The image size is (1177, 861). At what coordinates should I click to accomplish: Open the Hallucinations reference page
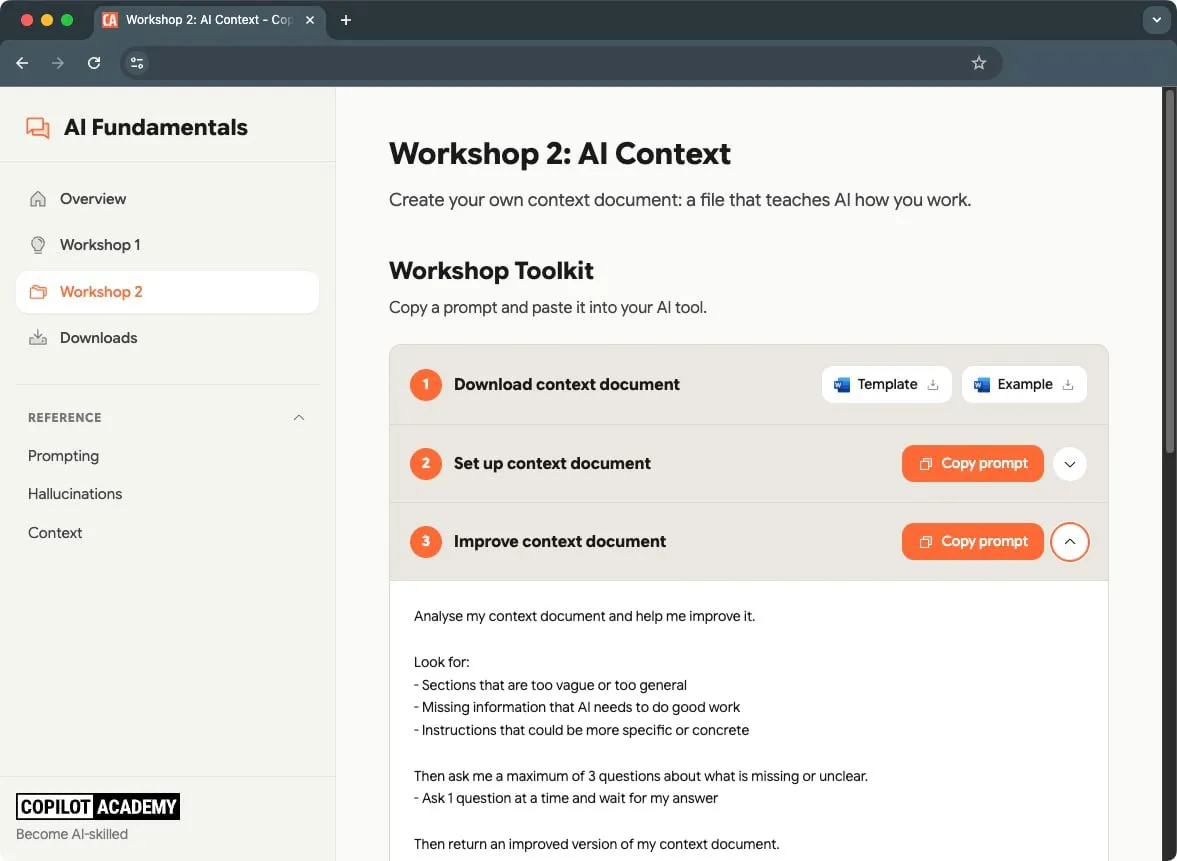(75, 493)
